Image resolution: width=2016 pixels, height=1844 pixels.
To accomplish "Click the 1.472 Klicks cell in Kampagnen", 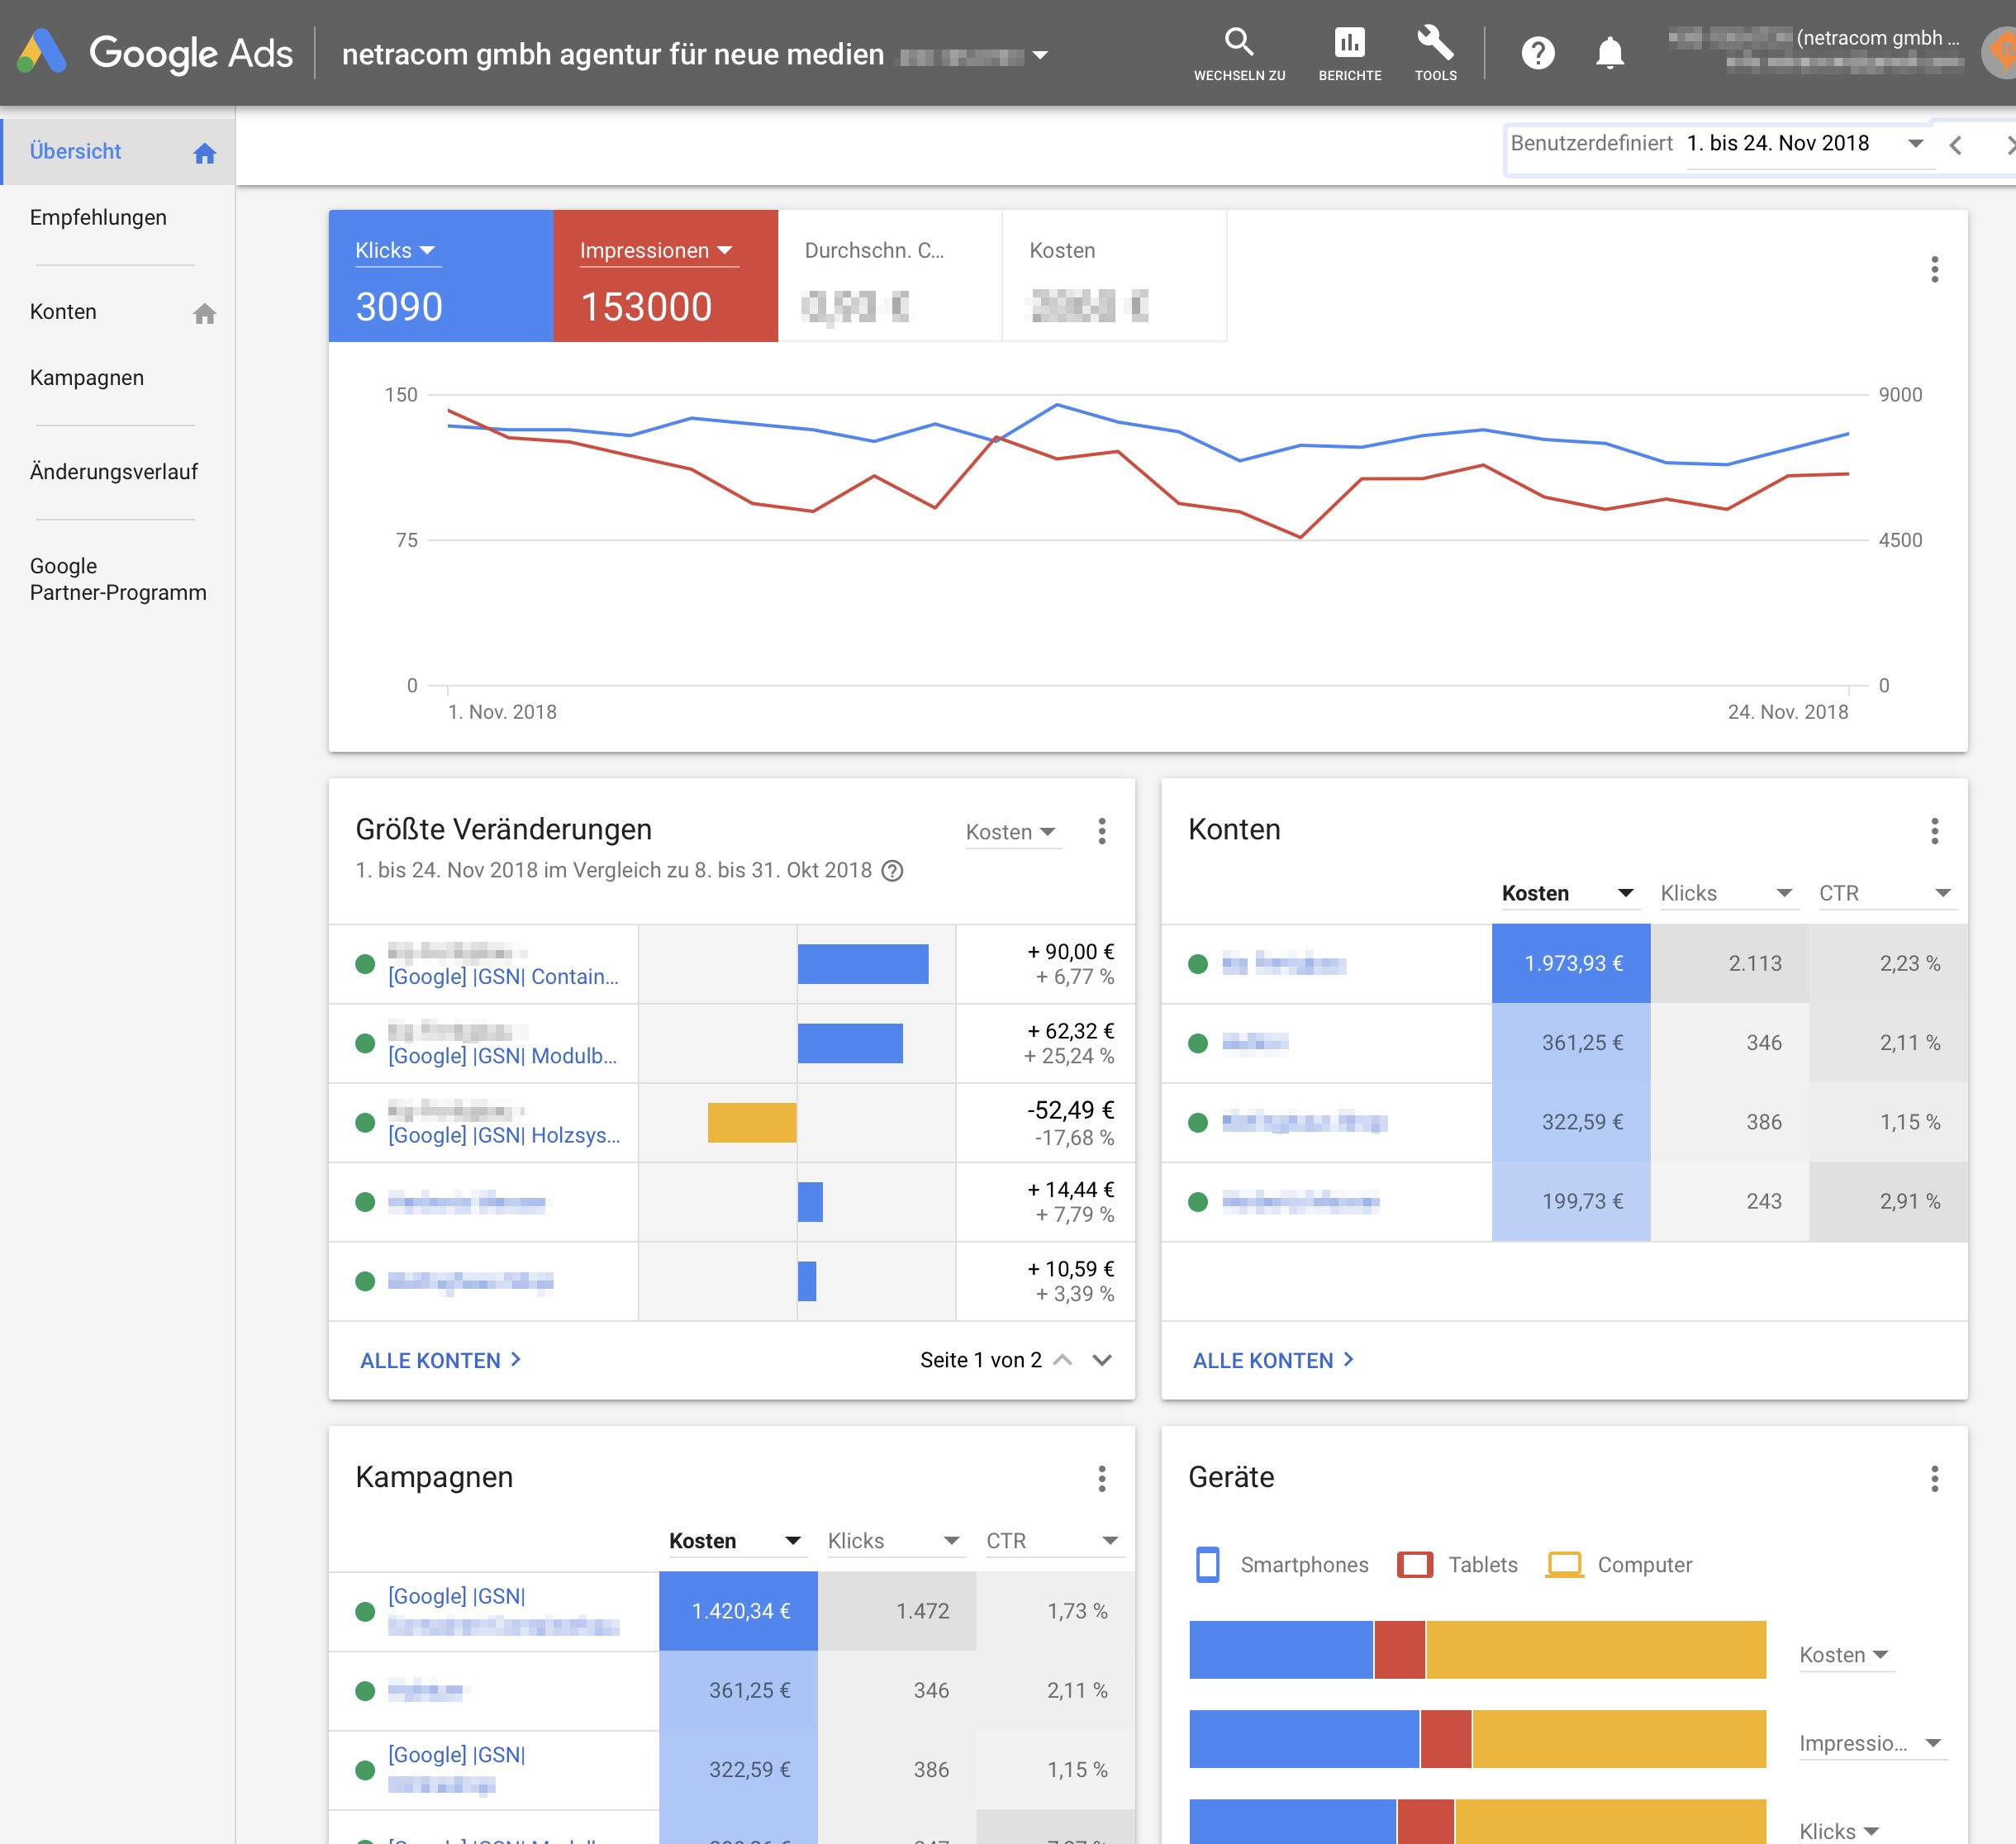I will click(x=897, y=1611).
